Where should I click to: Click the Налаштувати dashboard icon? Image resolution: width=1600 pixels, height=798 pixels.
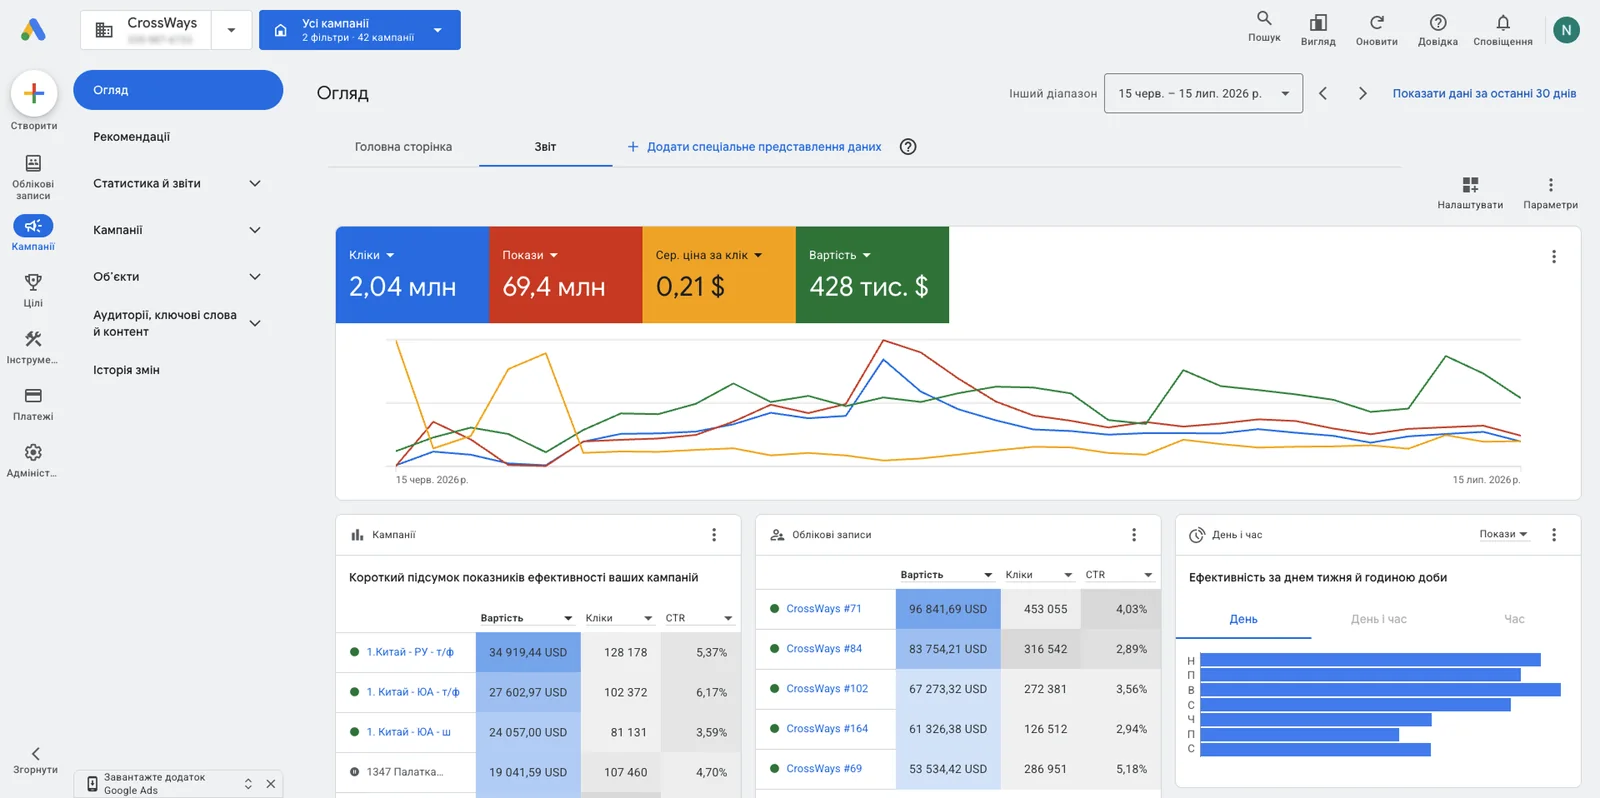pos(1470,185)
